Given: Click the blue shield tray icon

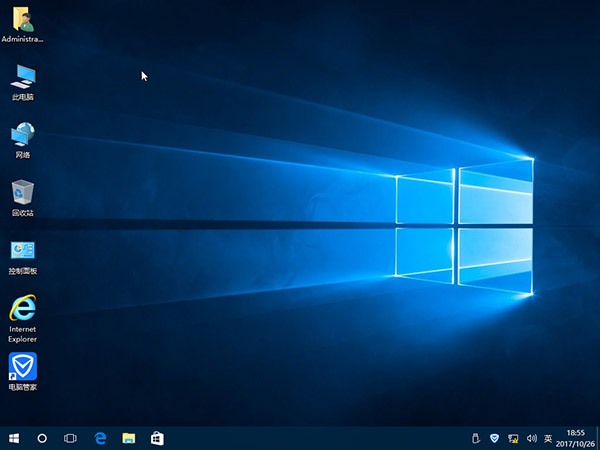Looking at the screenshot, I should point(494,438).
